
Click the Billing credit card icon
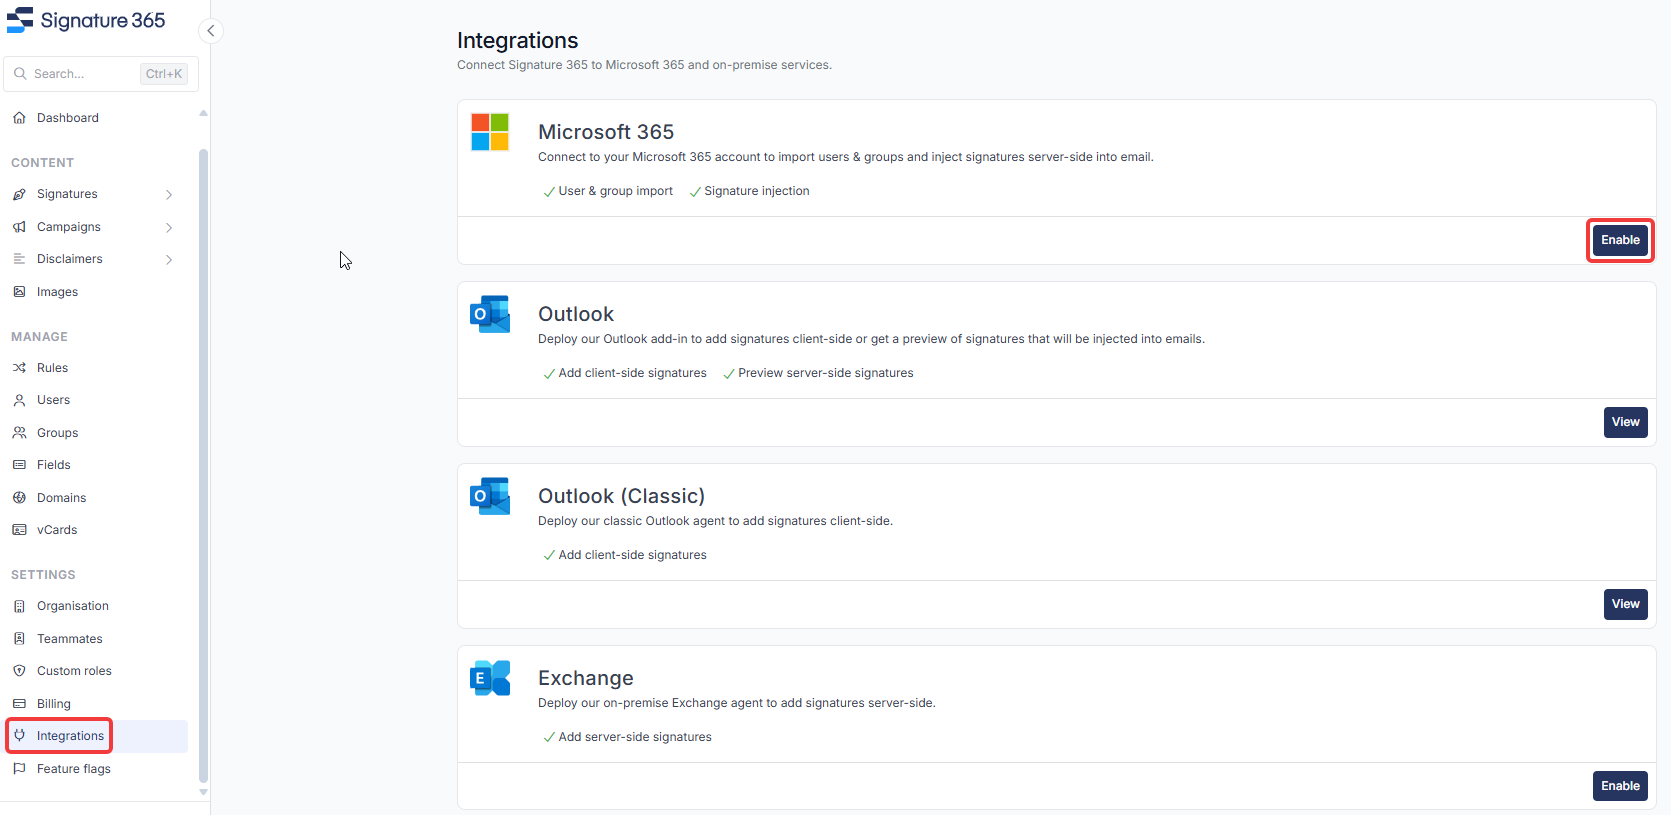pos(19,704)
